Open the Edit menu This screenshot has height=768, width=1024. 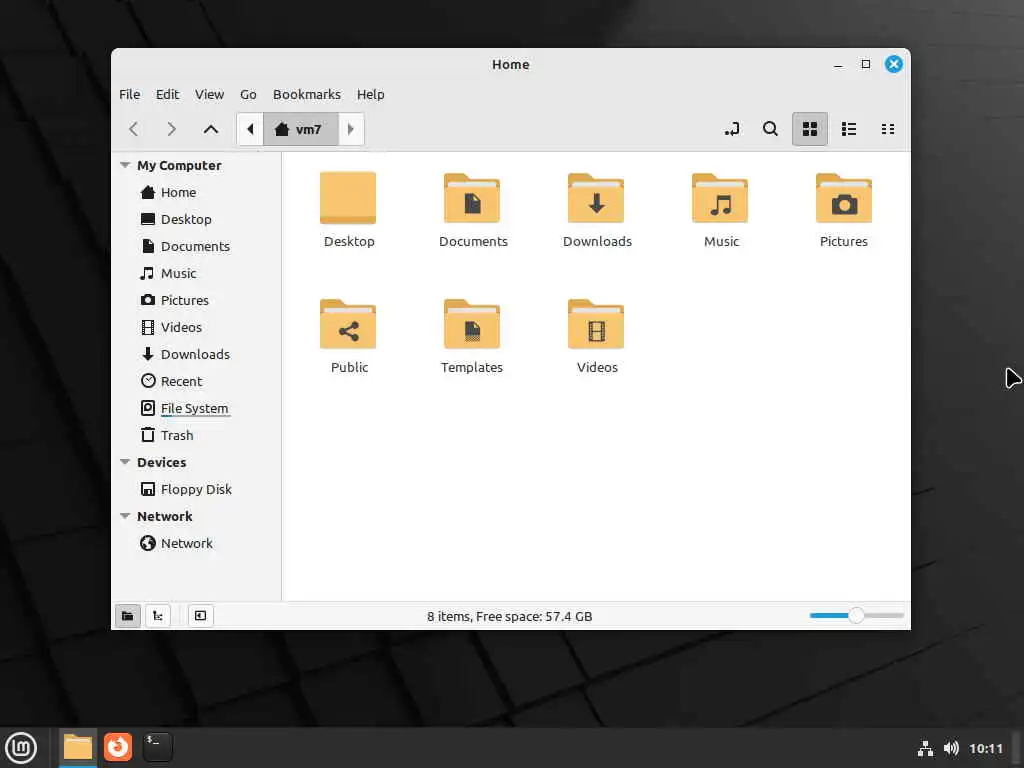[167, 95]
